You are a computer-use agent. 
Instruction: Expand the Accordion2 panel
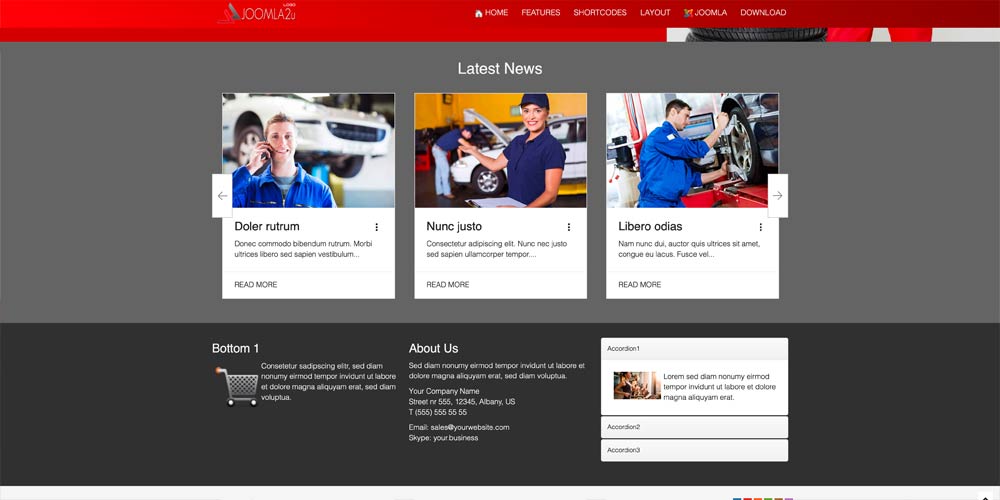tap(694, 427)
